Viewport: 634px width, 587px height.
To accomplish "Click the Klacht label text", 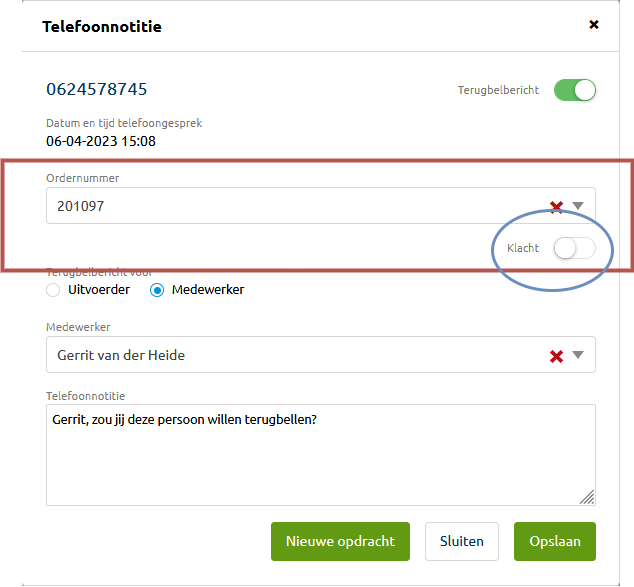I will pos(523,248).
